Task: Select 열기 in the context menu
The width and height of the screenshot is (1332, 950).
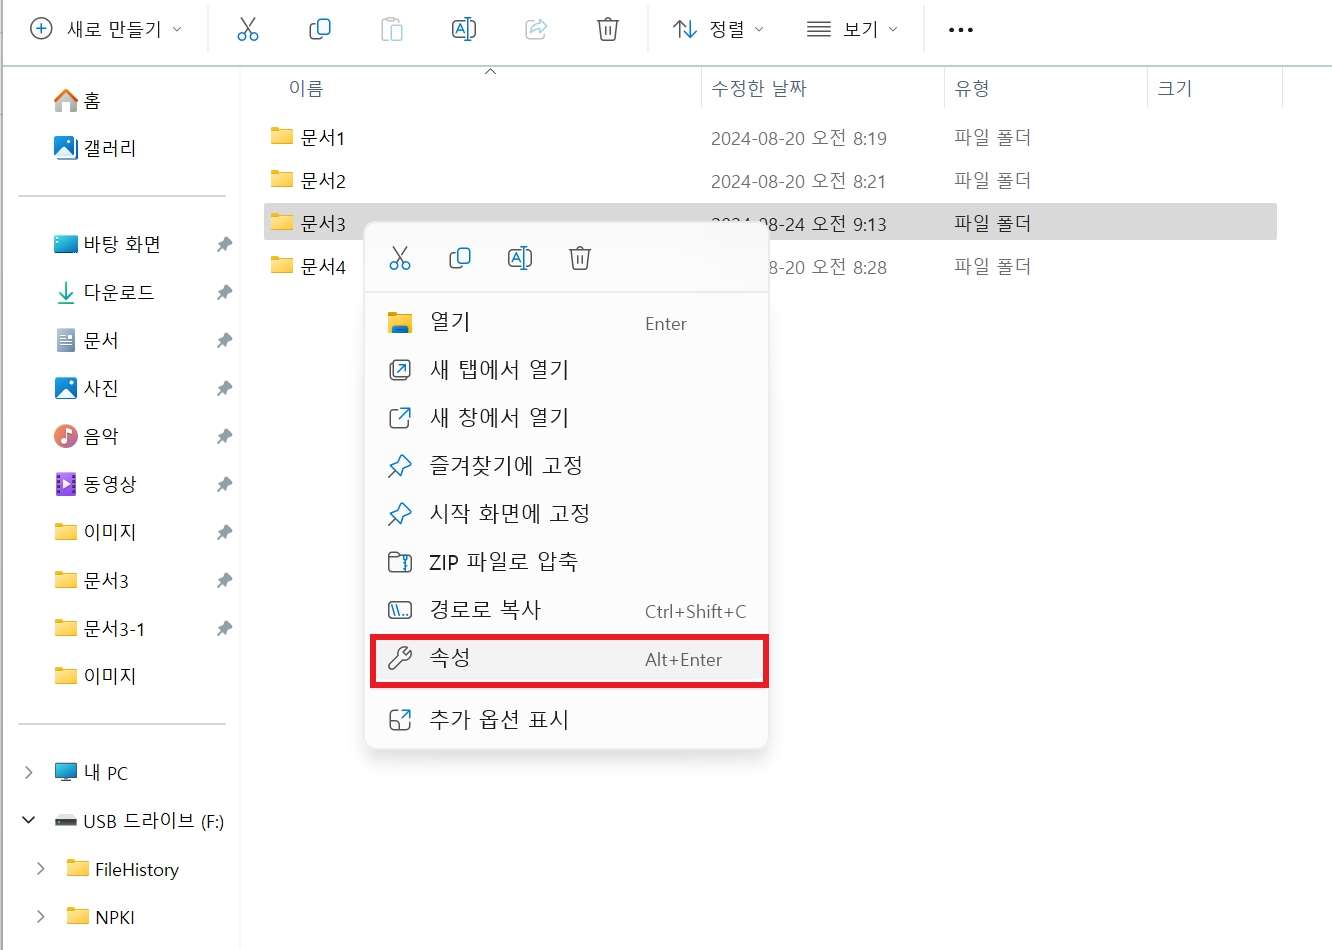Action: [x=566, y=323]
